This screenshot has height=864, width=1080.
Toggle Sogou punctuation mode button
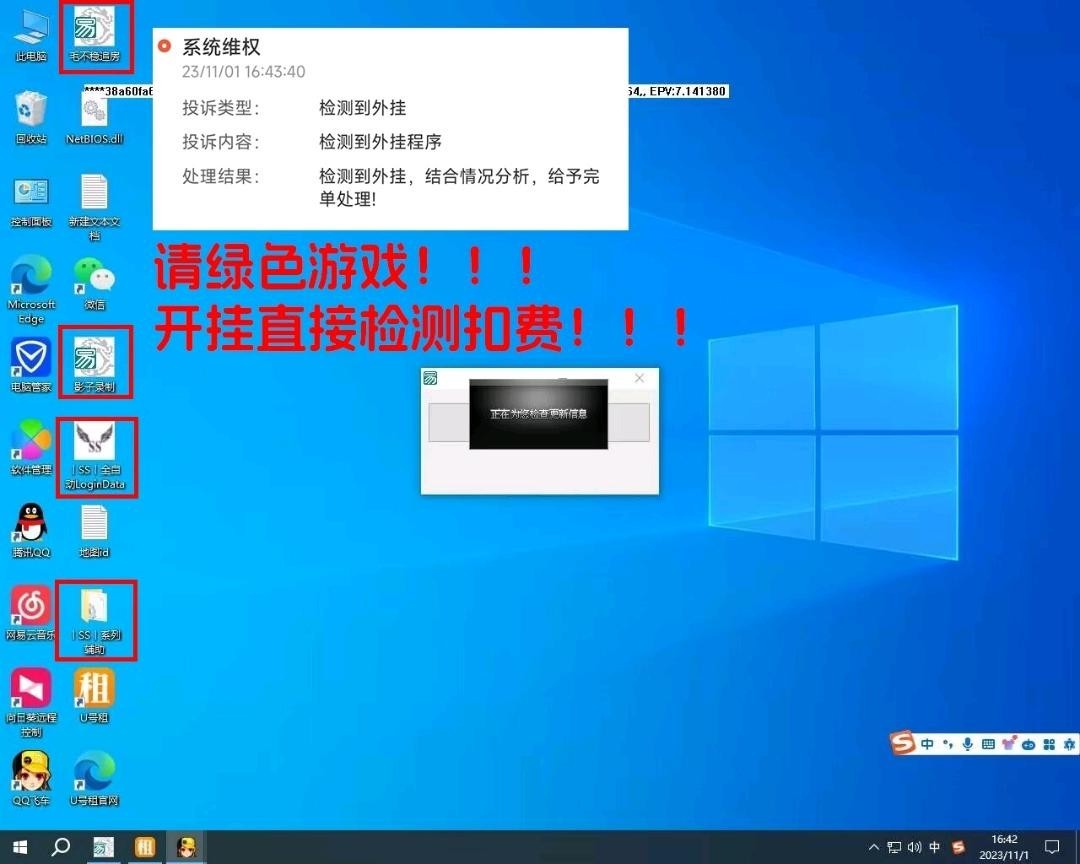click(947, 744)
